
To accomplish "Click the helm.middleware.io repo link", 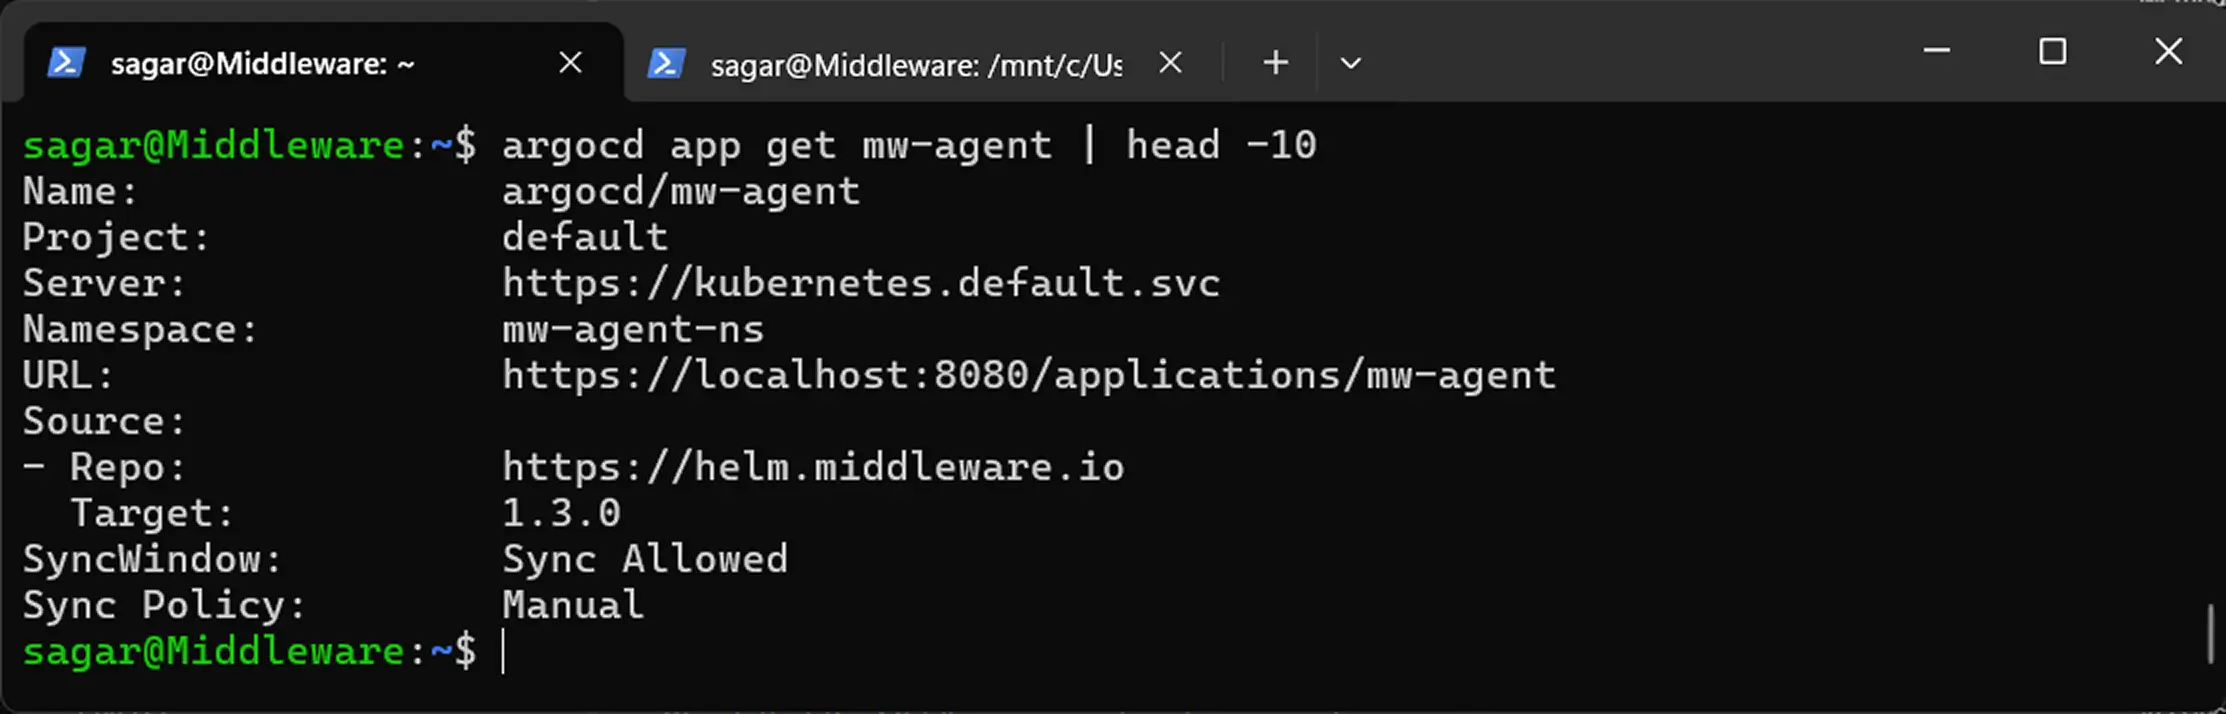I will click(813, 466).
